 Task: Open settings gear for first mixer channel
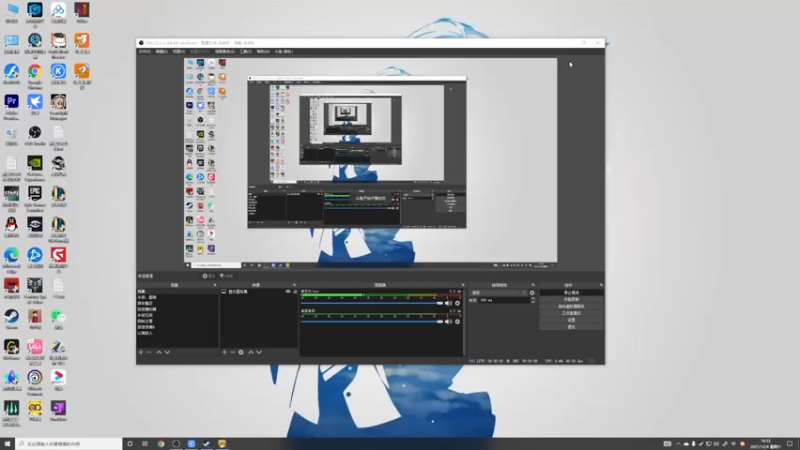[457, 303]
